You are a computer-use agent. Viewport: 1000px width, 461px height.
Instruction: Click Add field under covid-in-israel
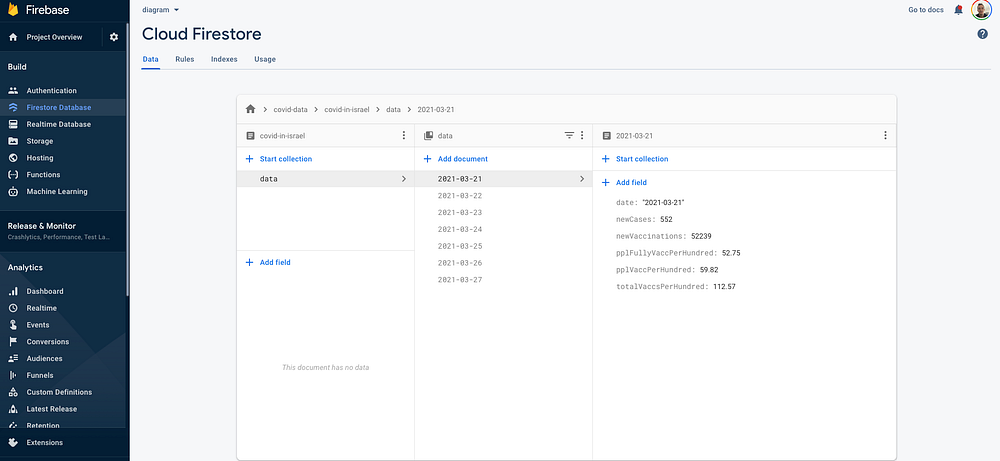point(268,263)
